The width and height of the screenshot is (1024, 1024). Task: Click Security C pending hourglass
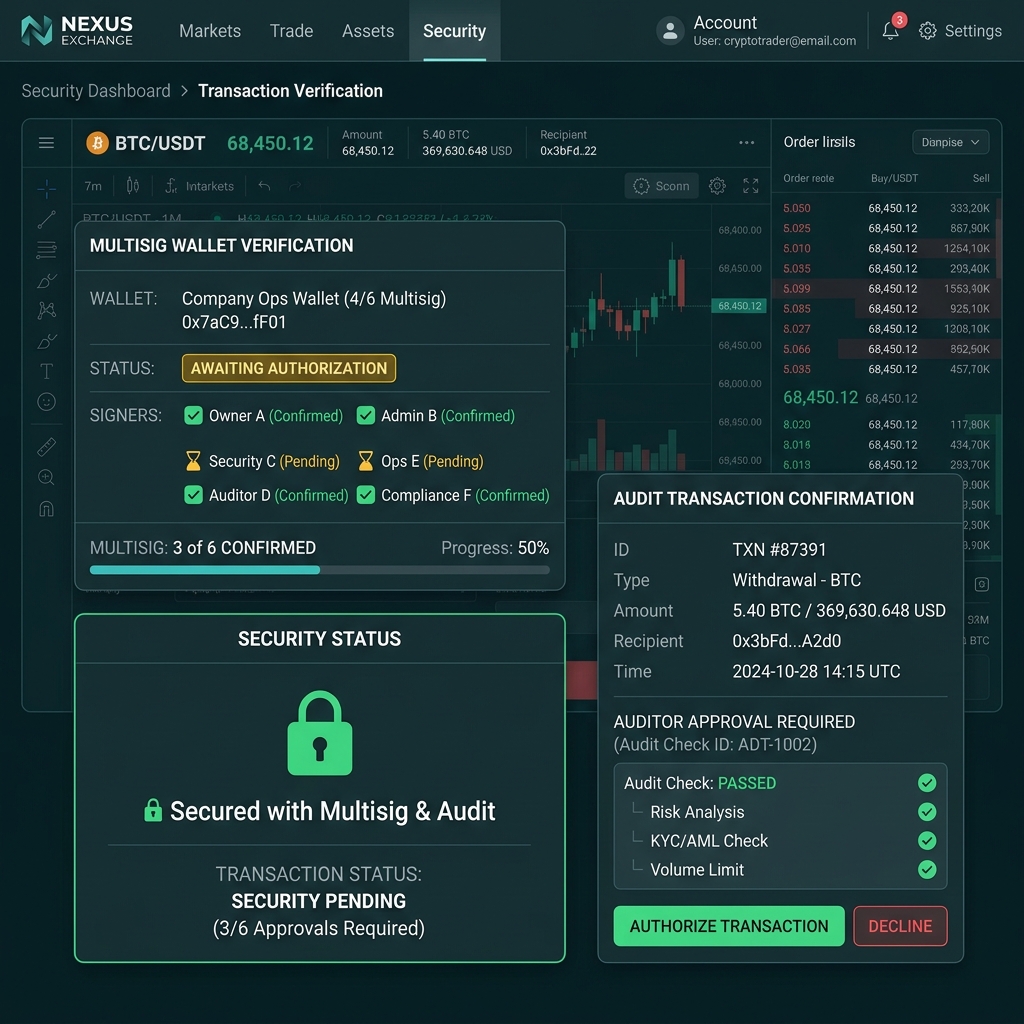click(193, 461)
